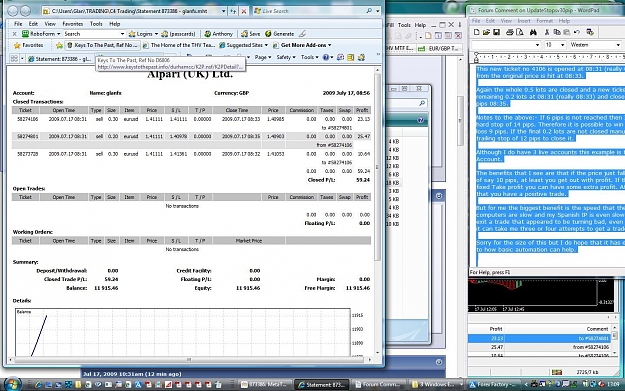Open the MetaTrader window Tools menu
625x391 pixels.
point(404,25)
